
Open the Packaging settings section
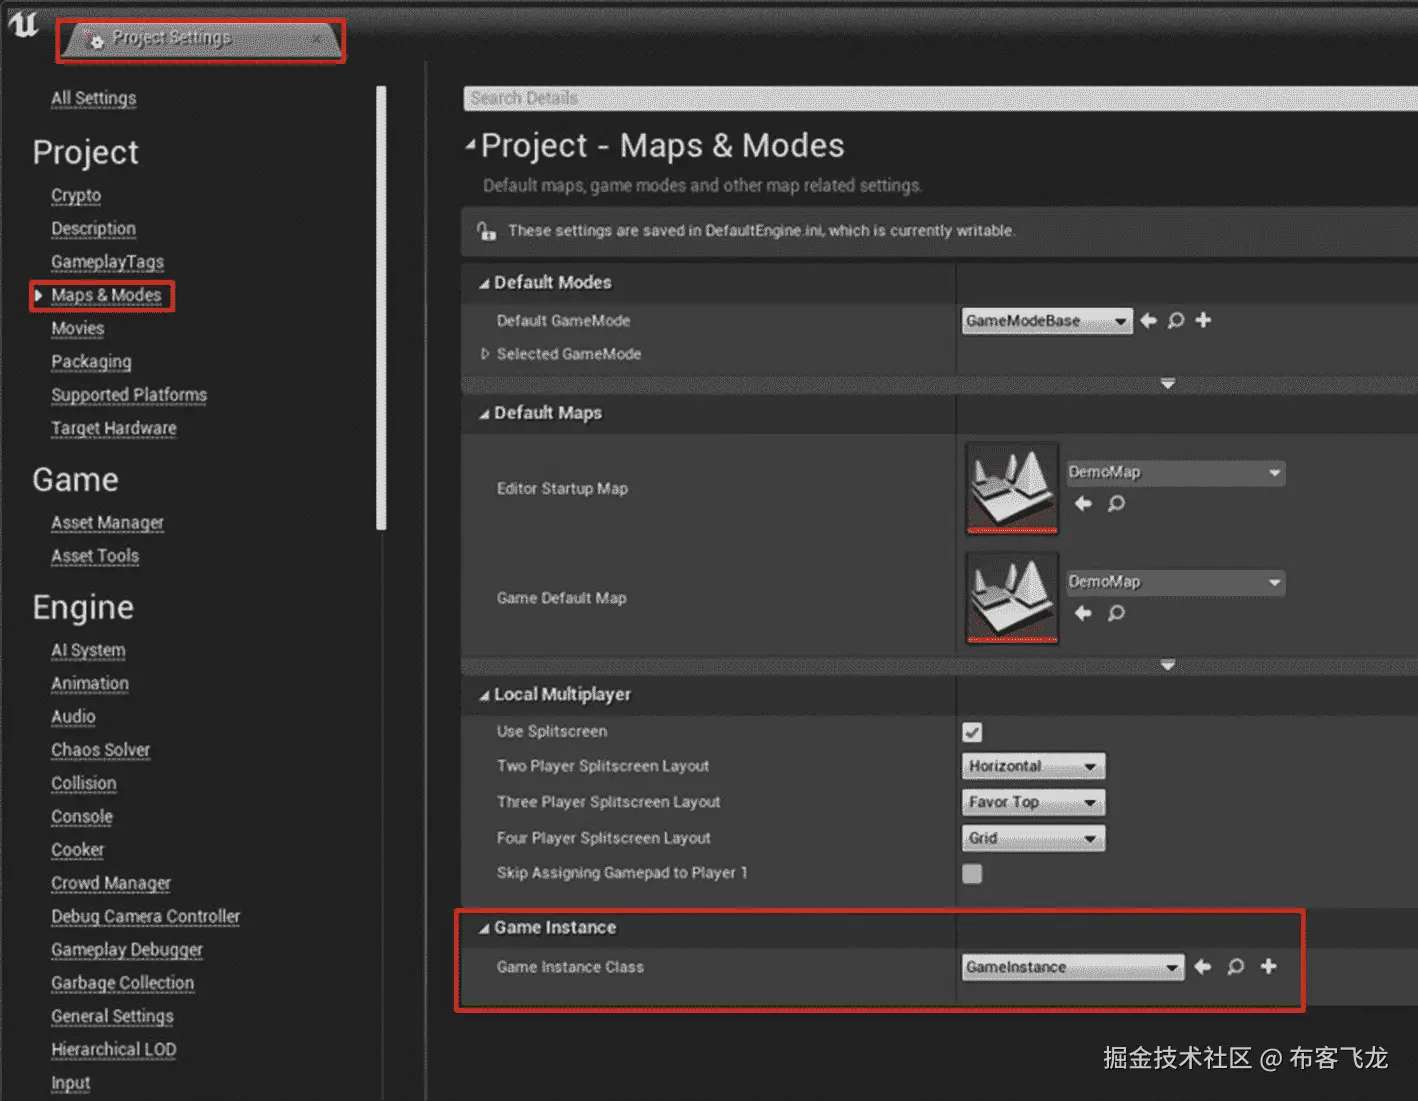tap(91, 361)
